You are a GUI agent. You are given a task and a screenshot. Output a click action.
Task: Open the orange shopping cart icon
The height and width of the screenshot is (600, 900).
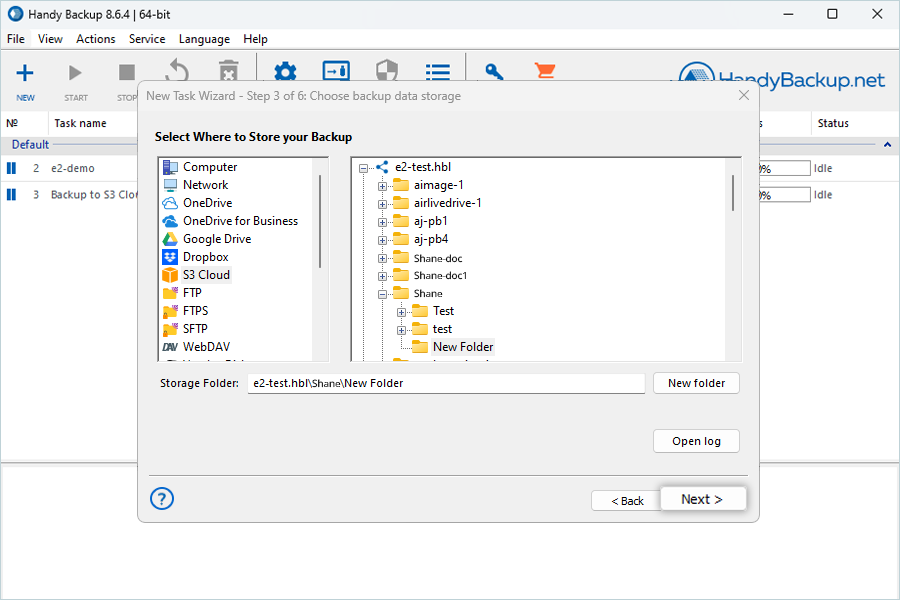[545, 71]
